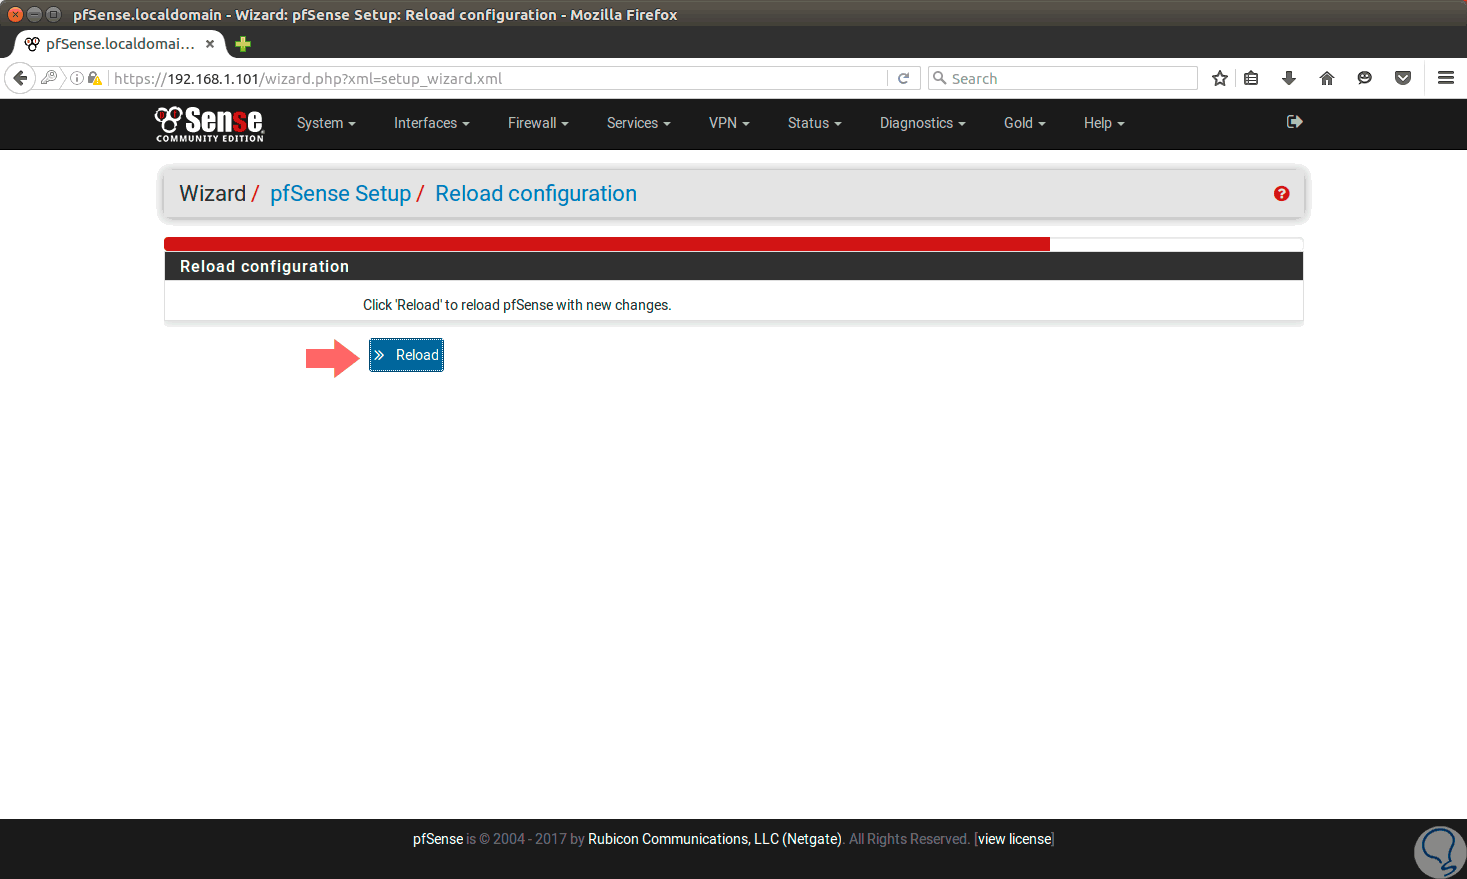The height and width of the screenshot is (879, 1467).
Task: Focus the Firefox URL address field
Action: click(498, 78)
